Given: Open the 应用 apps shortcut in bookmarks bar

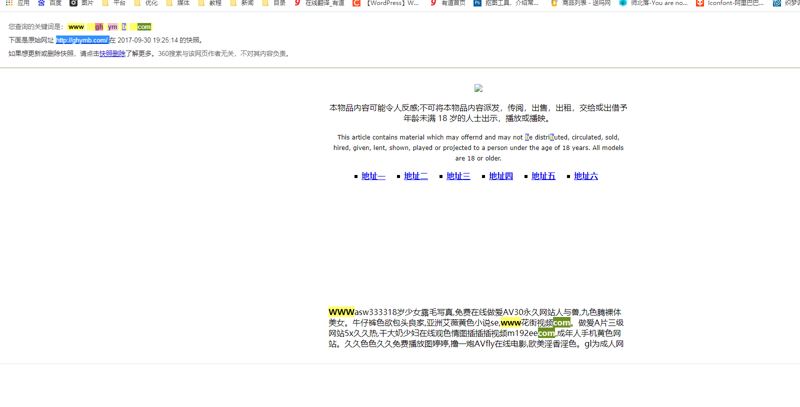Looking at the screenshot, I should tap(18, 3).
